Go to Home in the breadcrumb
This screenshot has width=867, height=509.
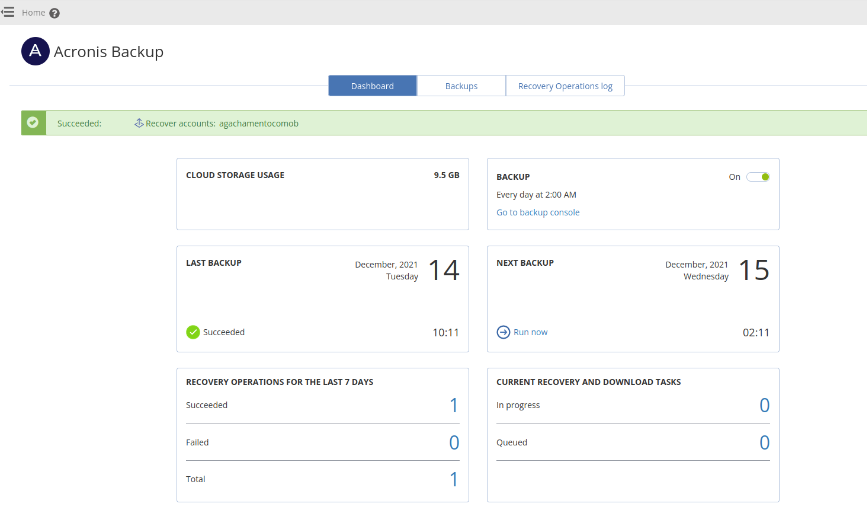pyautogui.click(x=33, y=13)
